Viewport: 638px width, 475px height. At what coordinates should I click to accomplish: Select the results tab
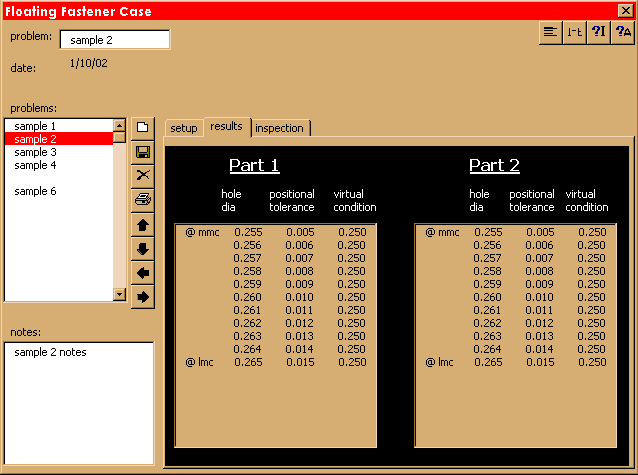coord(226,127)
